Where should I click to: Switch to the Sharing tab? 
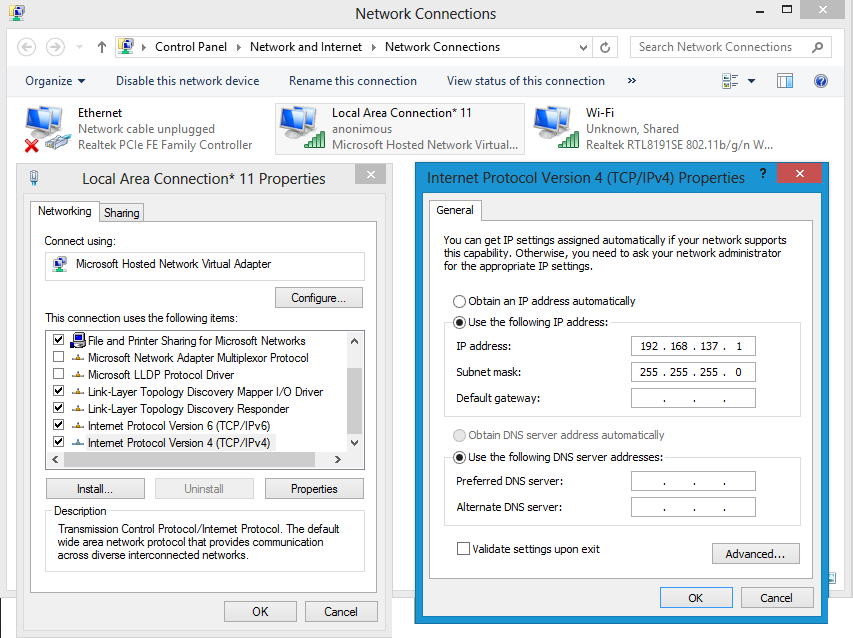coord(121,213)
